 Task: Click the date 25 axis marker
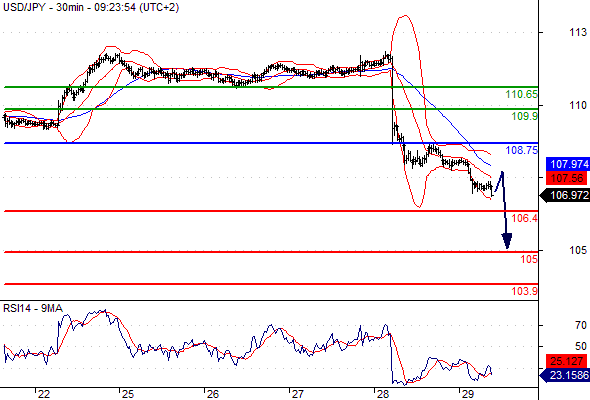pos(128,394)
